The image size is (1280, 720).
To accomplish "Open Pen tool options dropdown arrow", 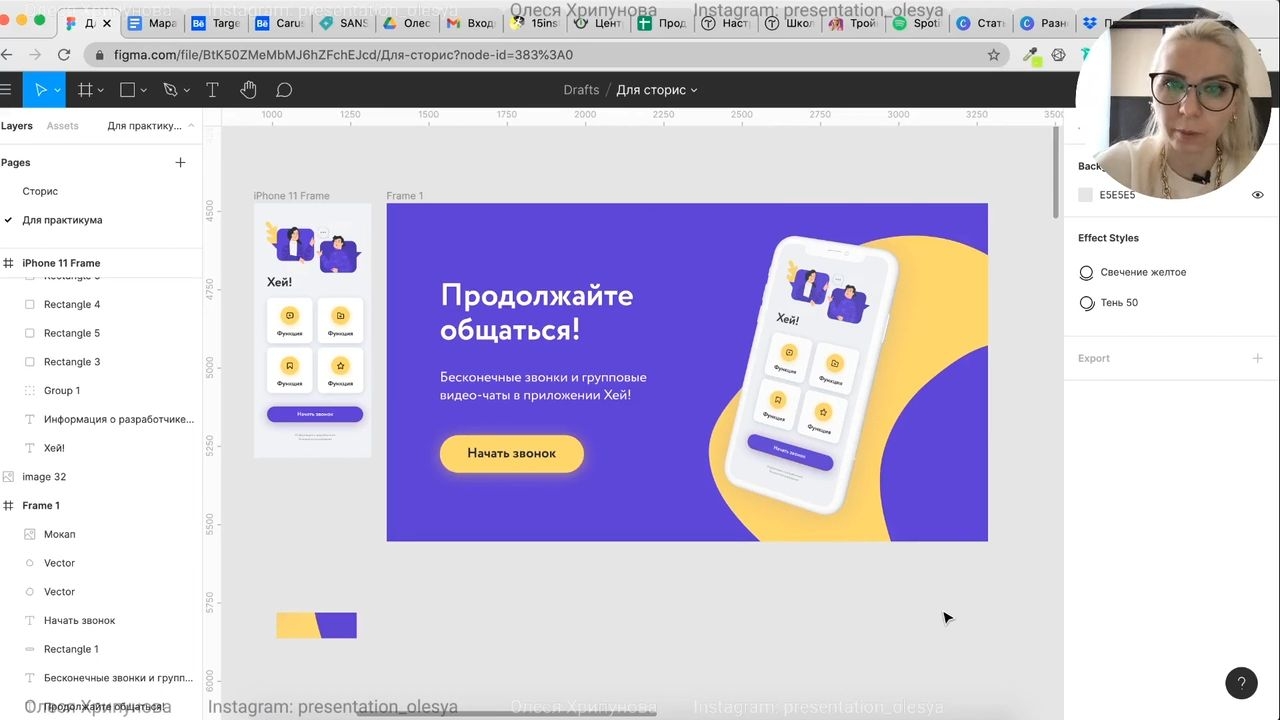I will pos(187,90).
